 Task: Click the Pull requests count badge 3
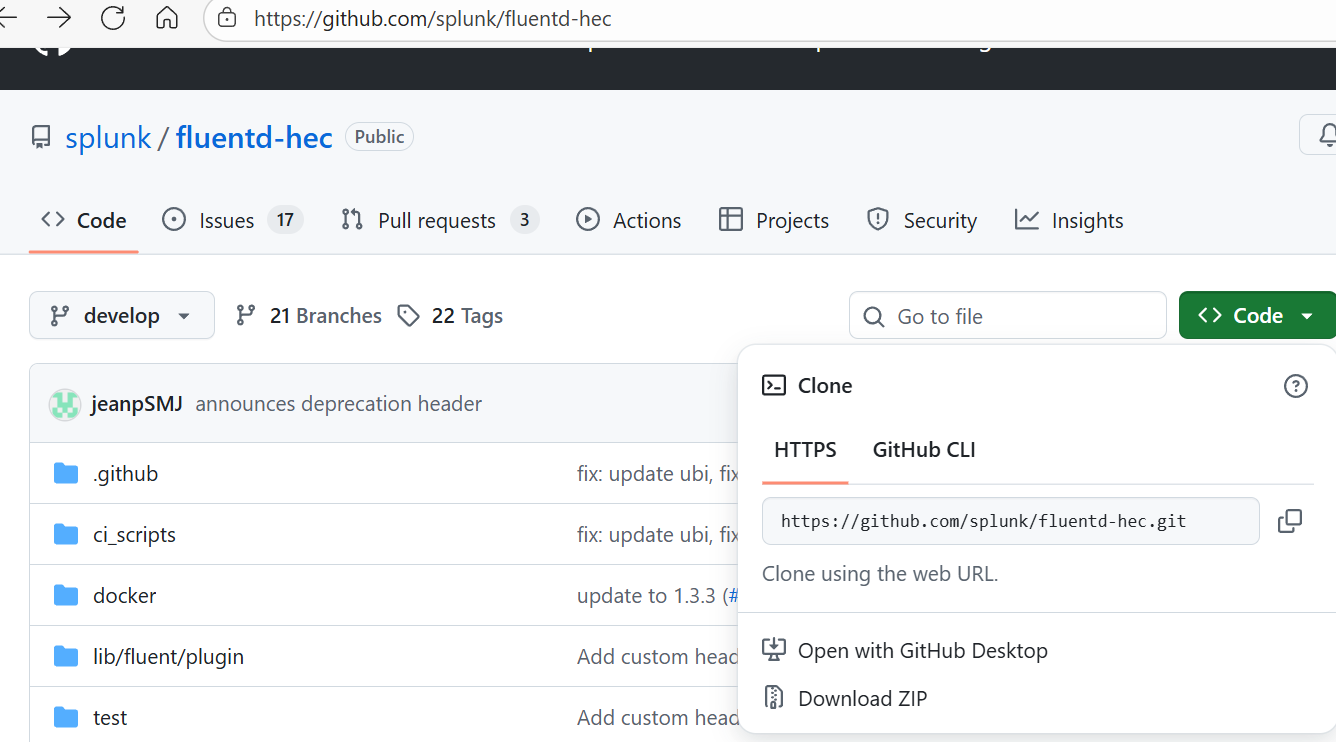[x=524, y=220]
